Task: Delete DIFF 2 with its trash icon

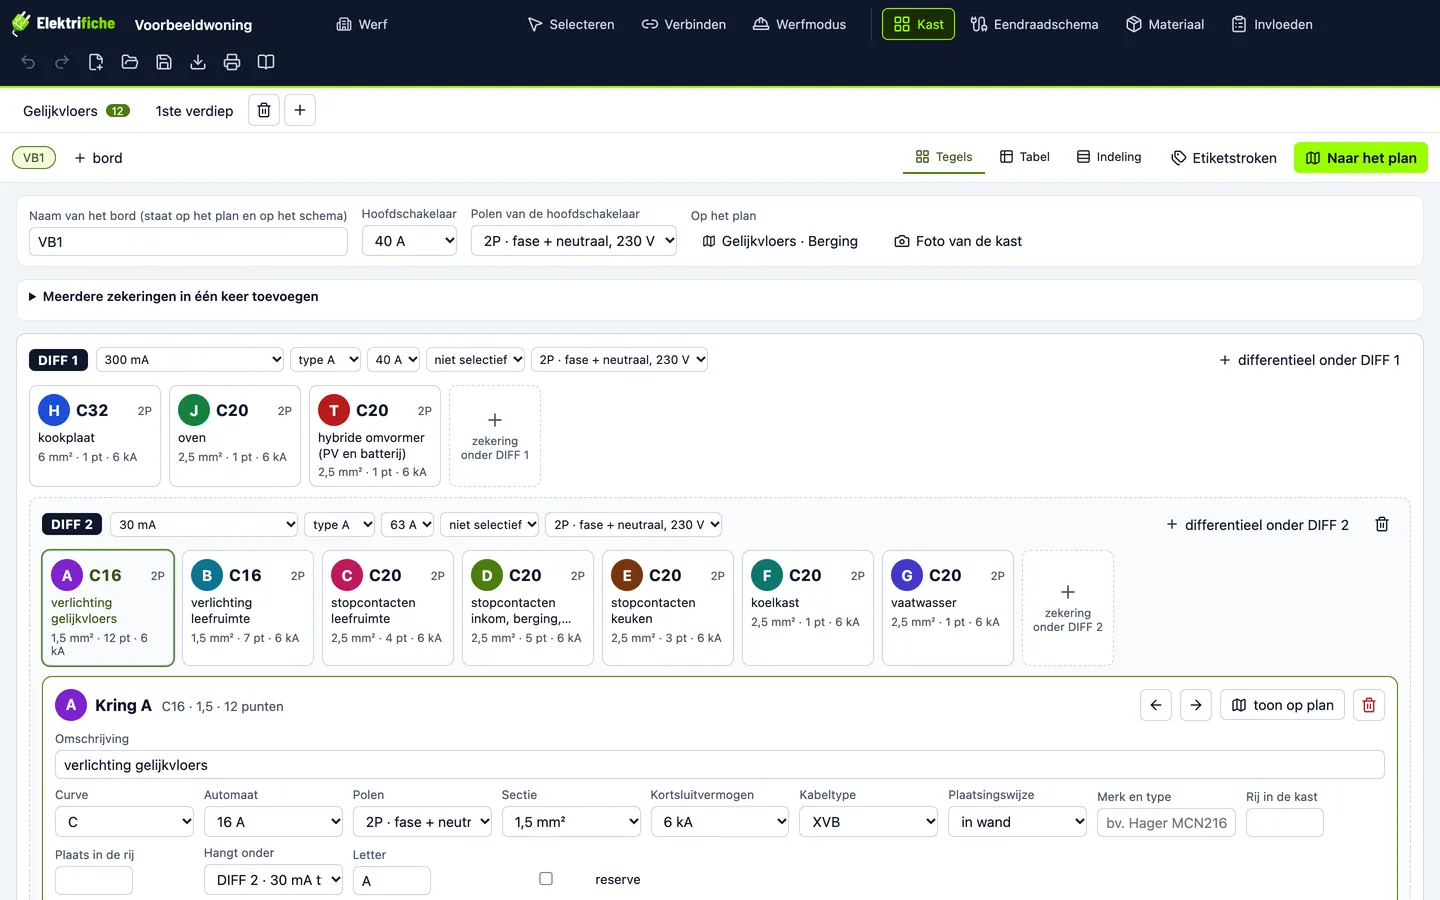Action: (x=1382, y=524)
